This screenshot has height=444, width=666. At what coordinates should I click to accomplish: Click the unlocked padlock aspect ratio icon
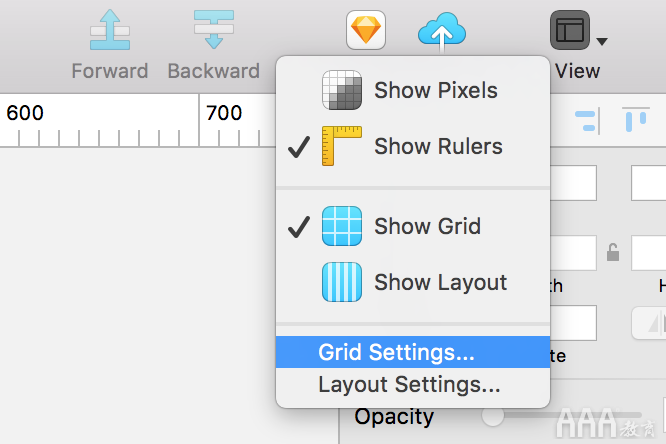612,252
